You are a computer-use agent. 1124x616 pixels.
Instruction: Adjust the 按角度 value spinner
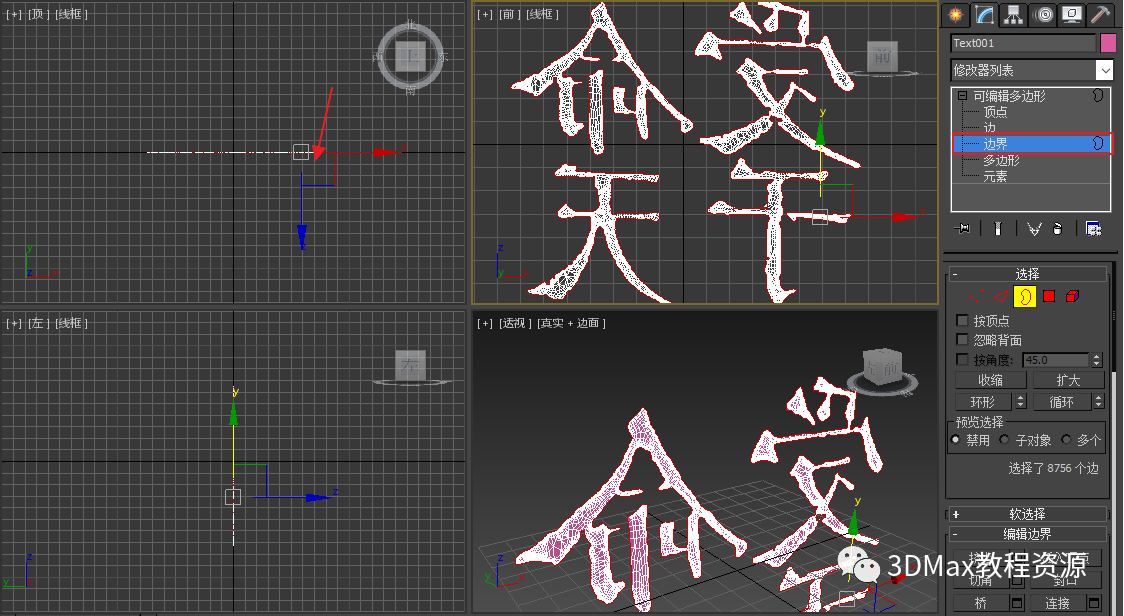tap(1096, 359)
